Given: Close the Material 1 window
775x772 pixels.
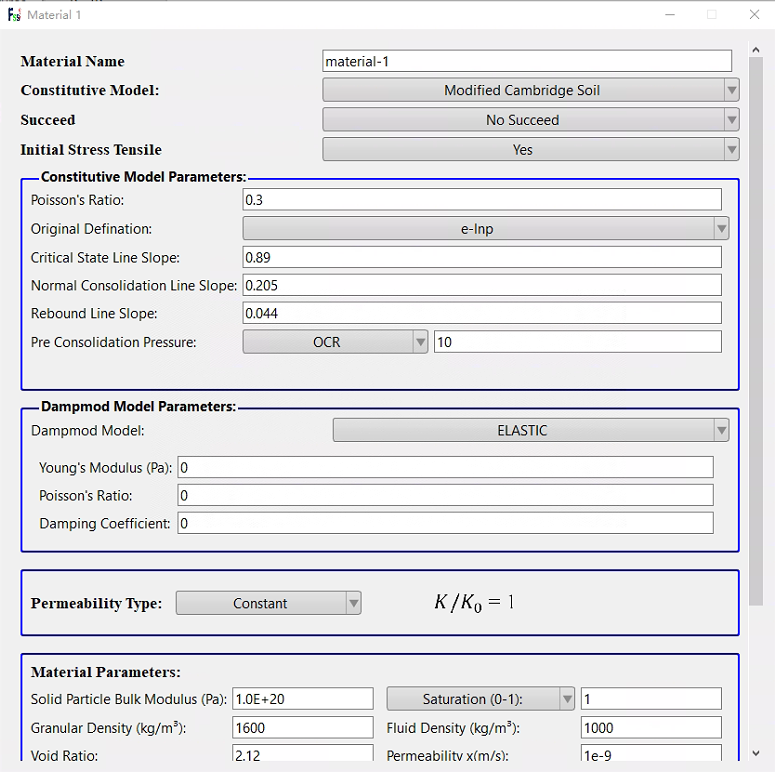Looking at the screenshot, I should pos(754,15).
